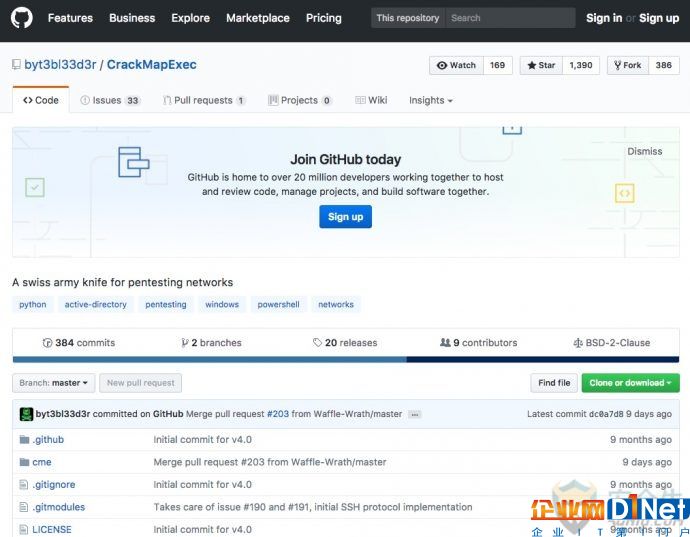Expand the Clone or download dropdown

[x=631, y=383]
